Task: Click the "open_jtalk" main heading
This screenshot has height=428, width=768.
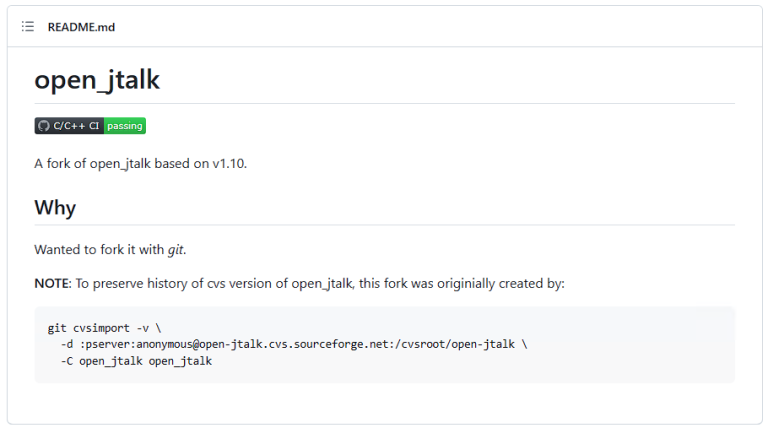Action: point(97,81)
